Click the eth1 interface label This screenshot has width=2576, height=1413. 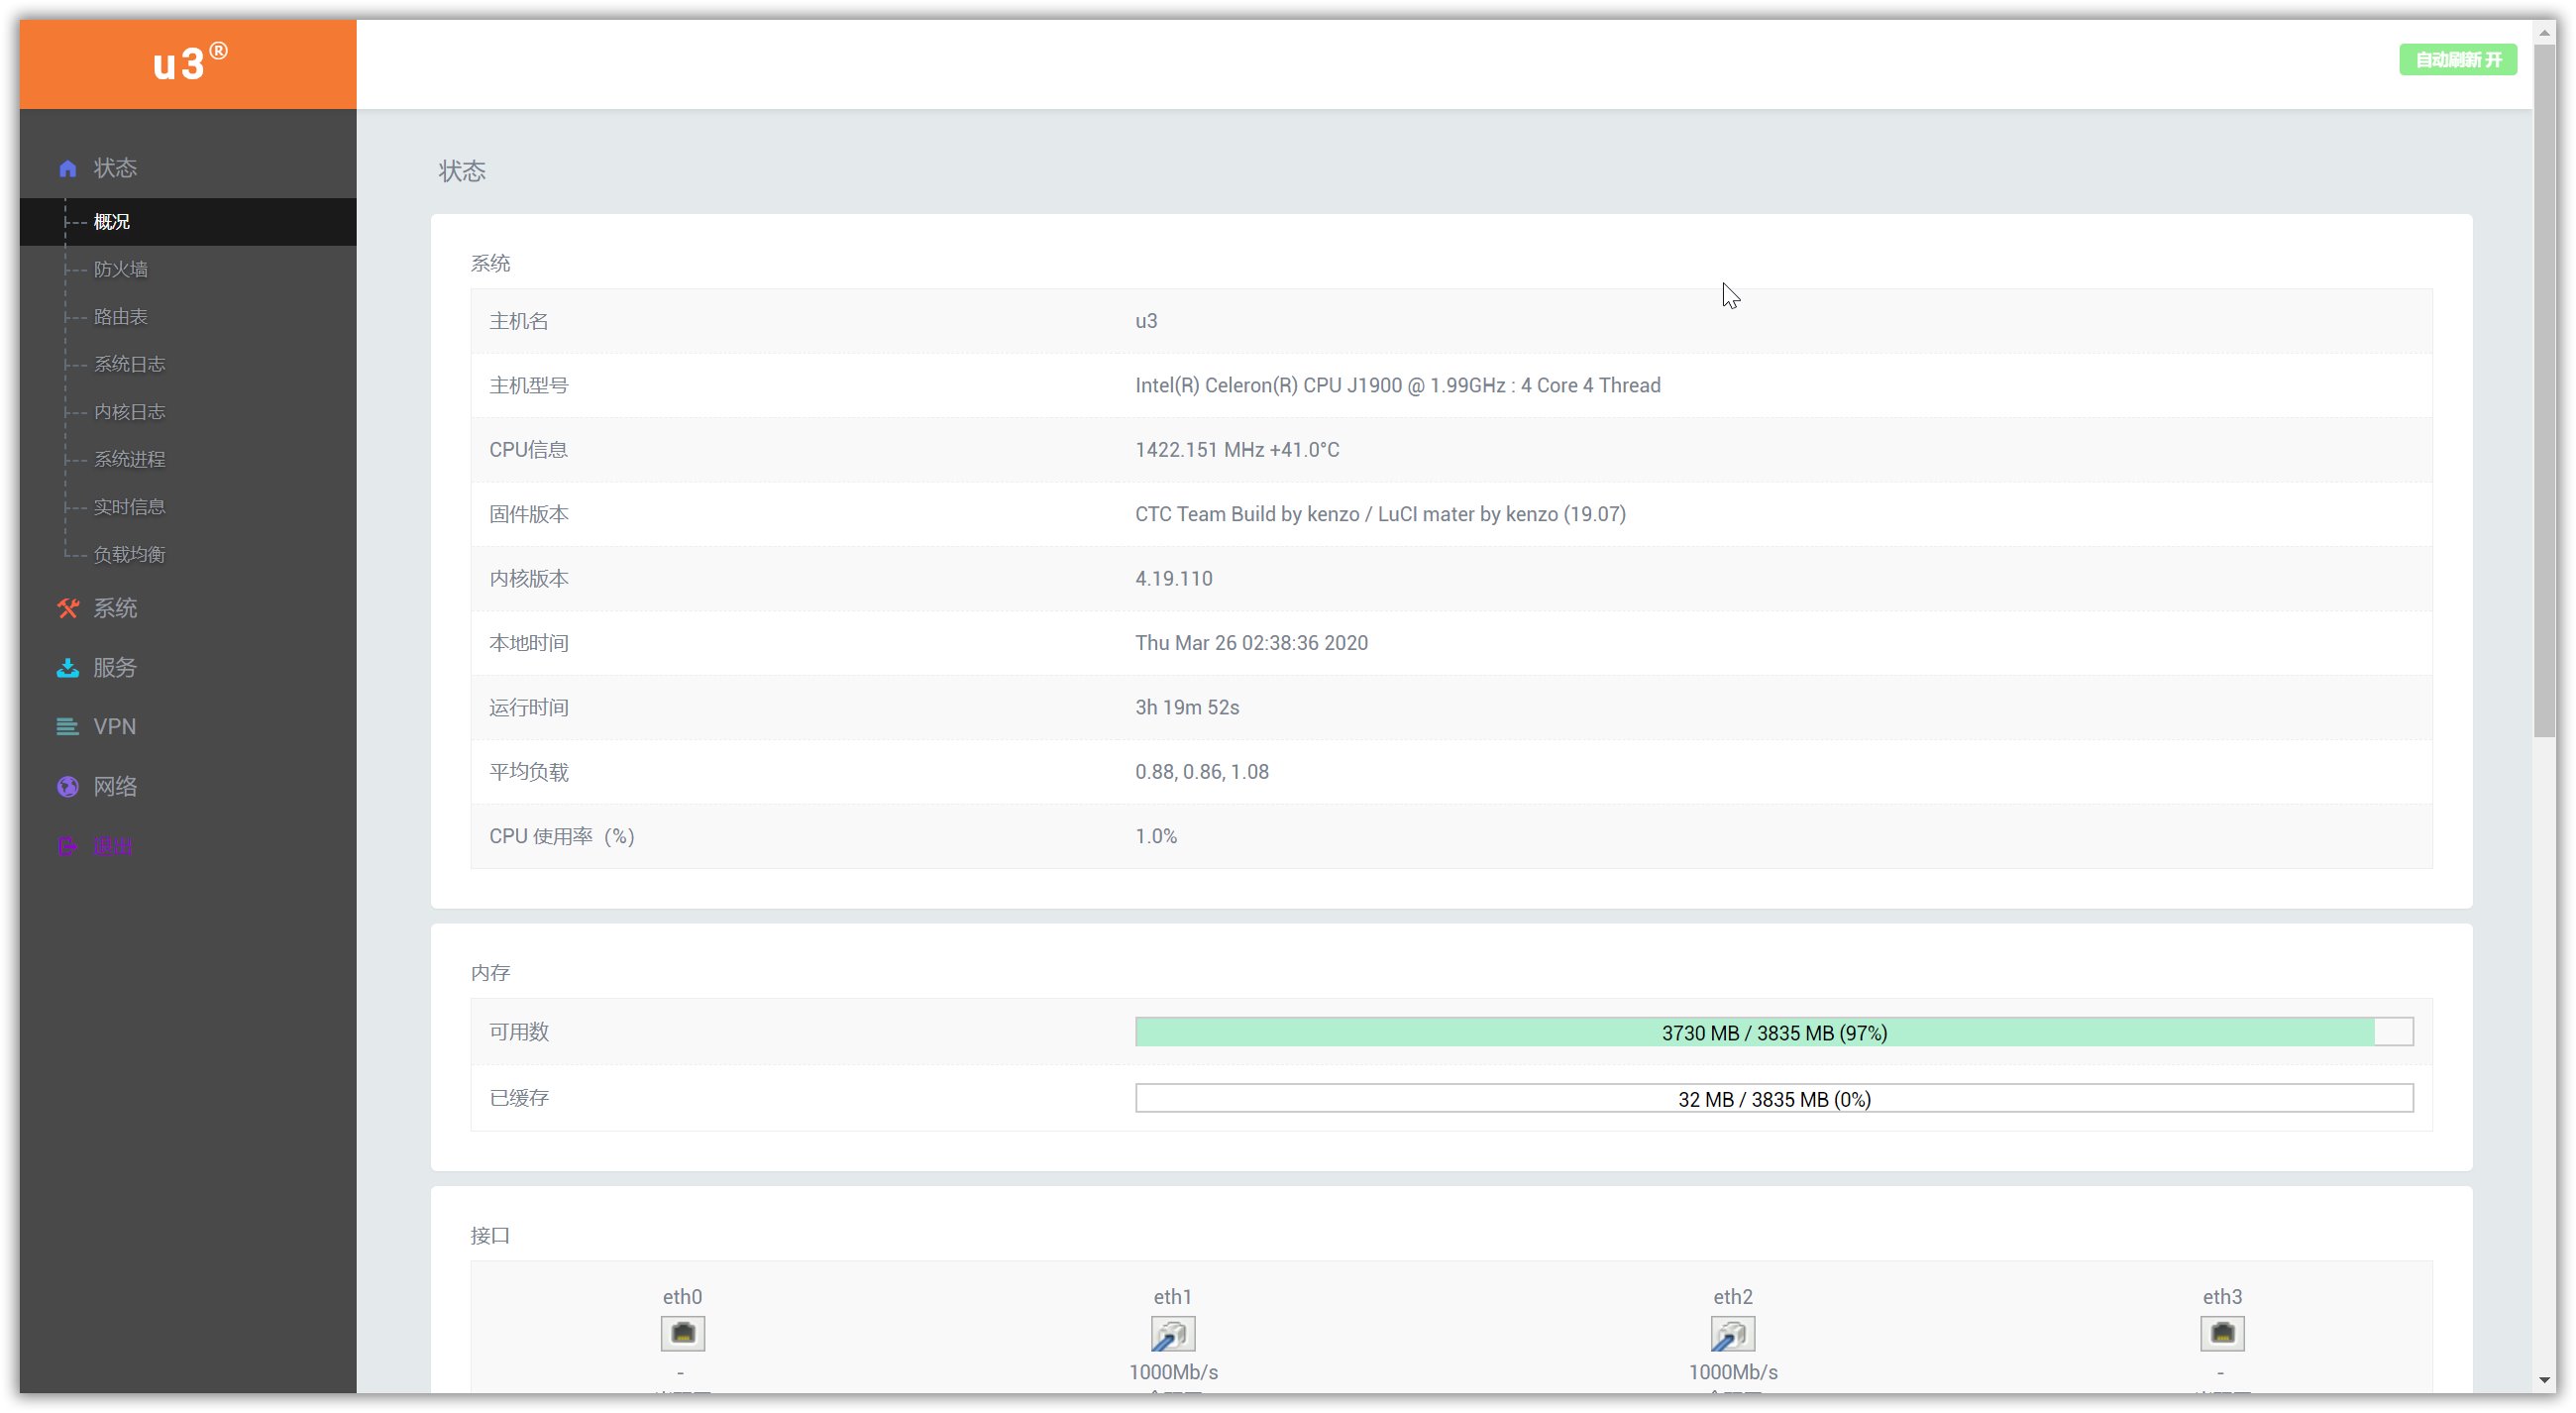1172,1297
